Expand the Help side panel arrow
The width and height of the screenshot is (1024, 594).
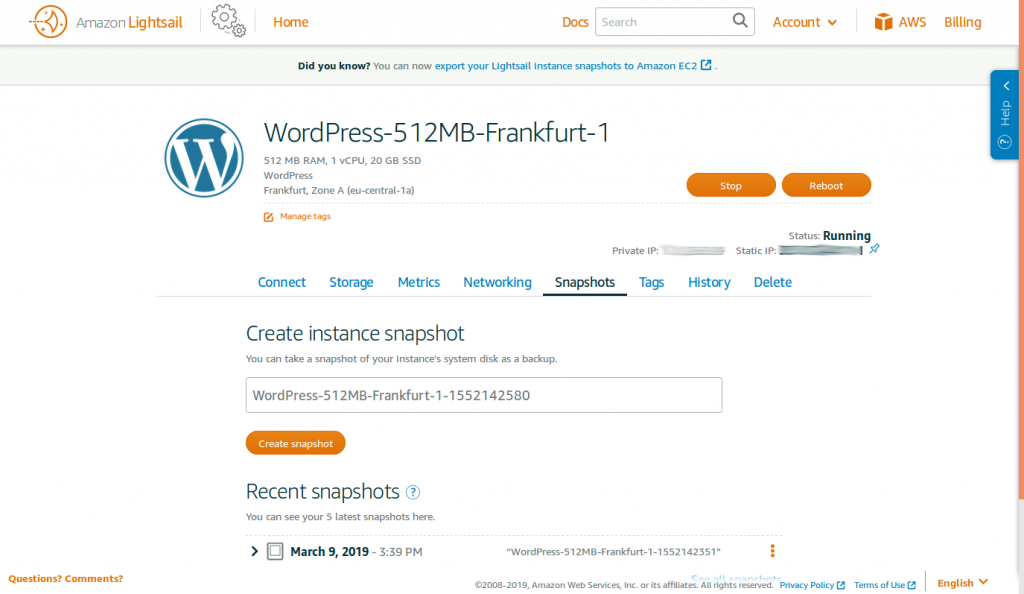coord(1006,86)
